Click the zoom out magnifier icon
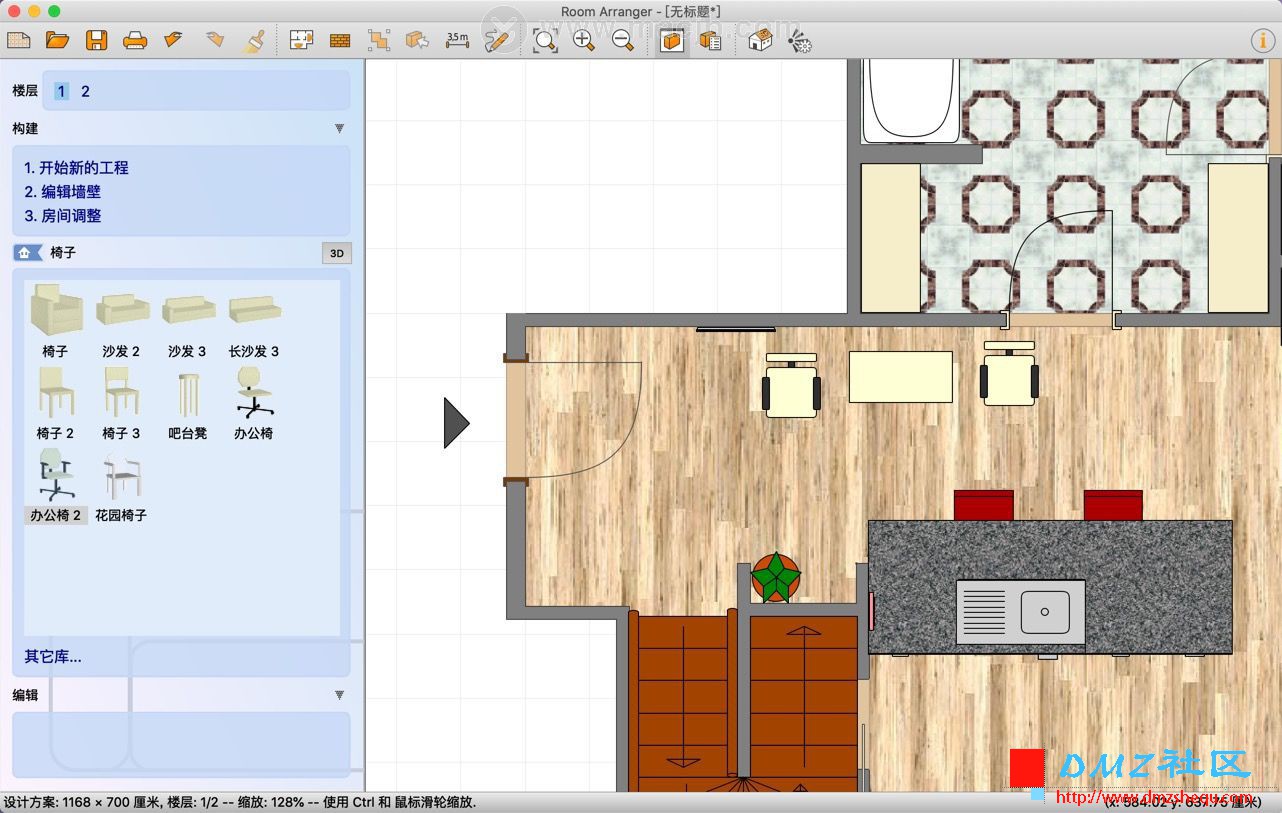The image size is (1282, 813). click(623, 41)
